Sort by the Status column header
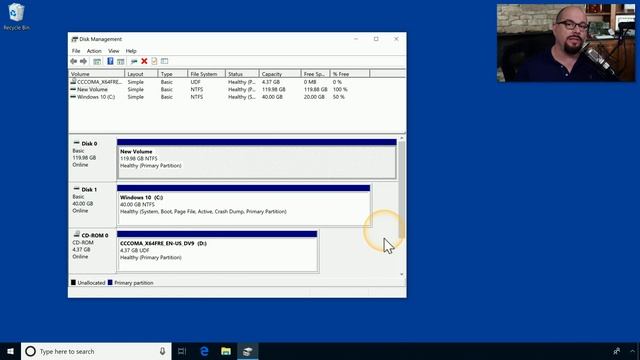640x360 pixels. tap(242, 74)
